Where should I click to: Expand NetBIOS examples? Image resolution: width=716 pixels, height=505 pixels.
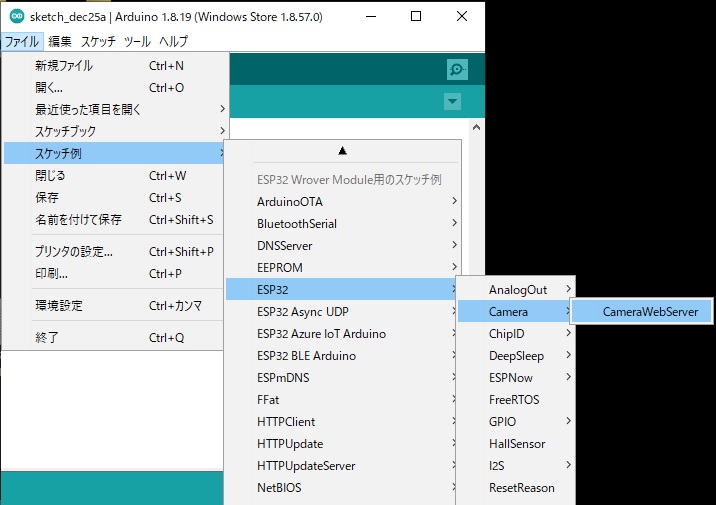341,488
